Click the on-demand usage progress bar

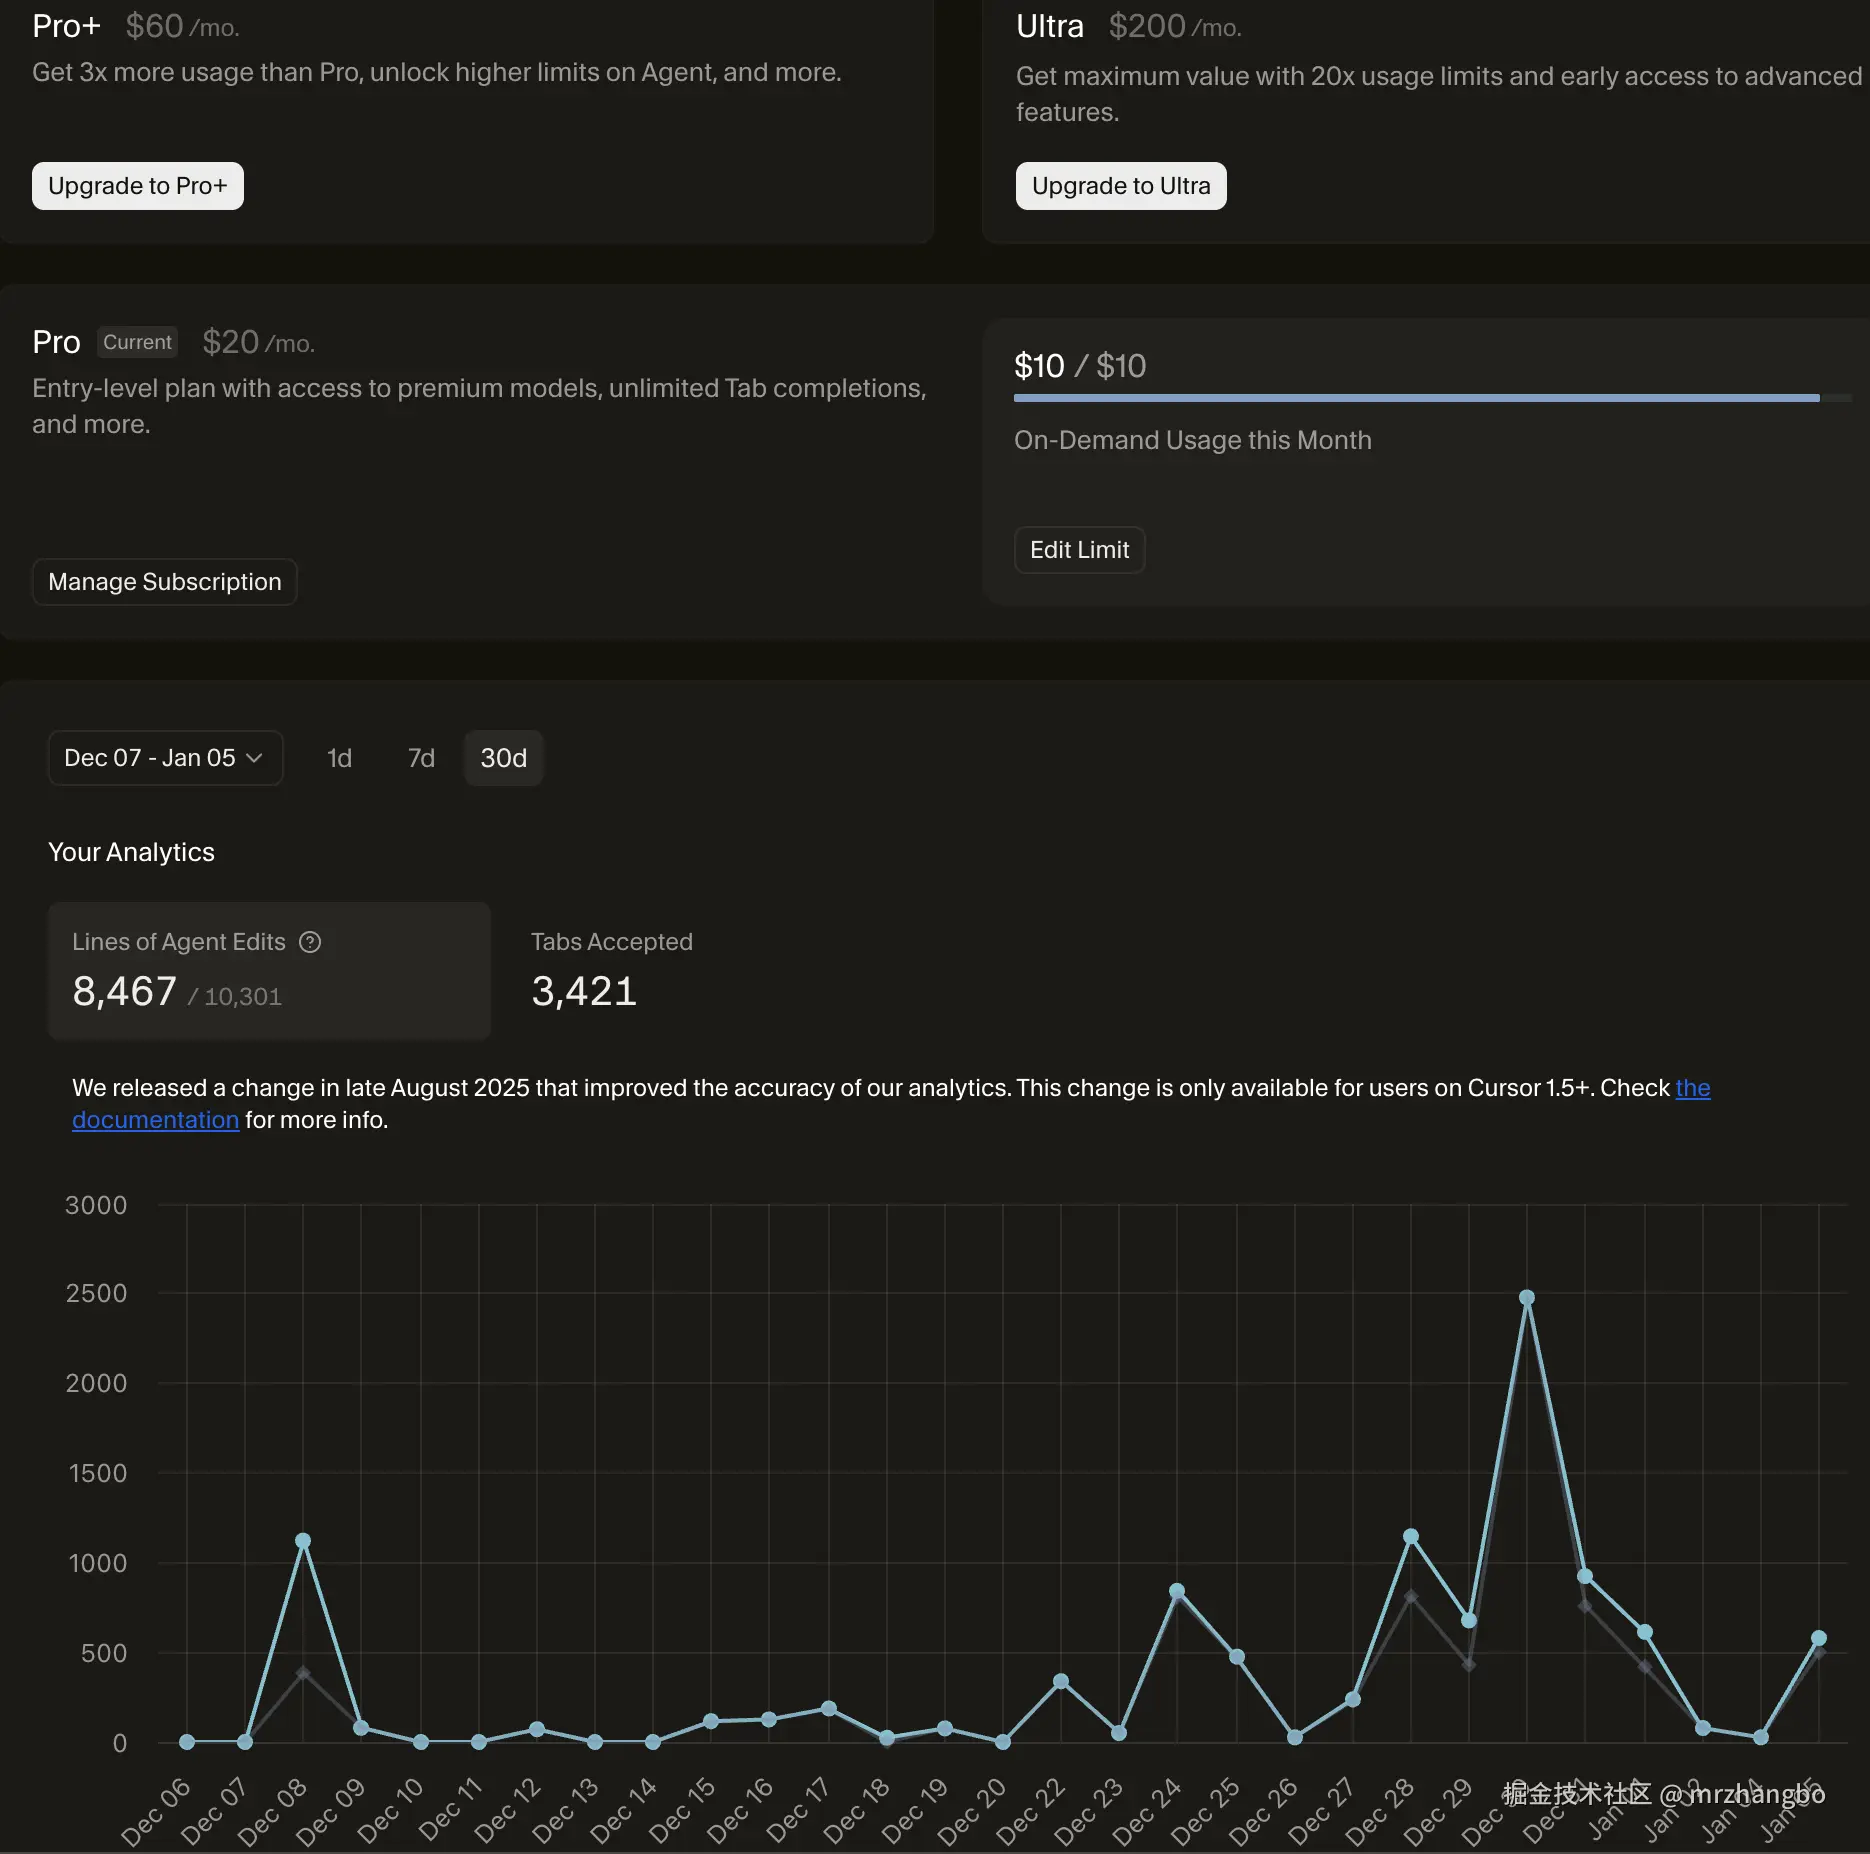pos(1432,398)
